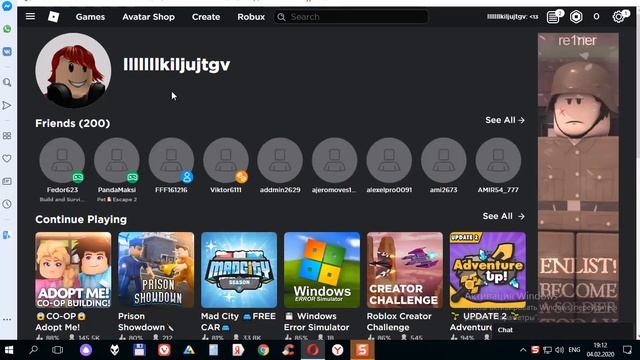Image resolution: width=640 pixels, height=360 pixels.
Task: Open friend alexeipro0091's avatar
Action: pyautogui.click(x=389, y=160)
